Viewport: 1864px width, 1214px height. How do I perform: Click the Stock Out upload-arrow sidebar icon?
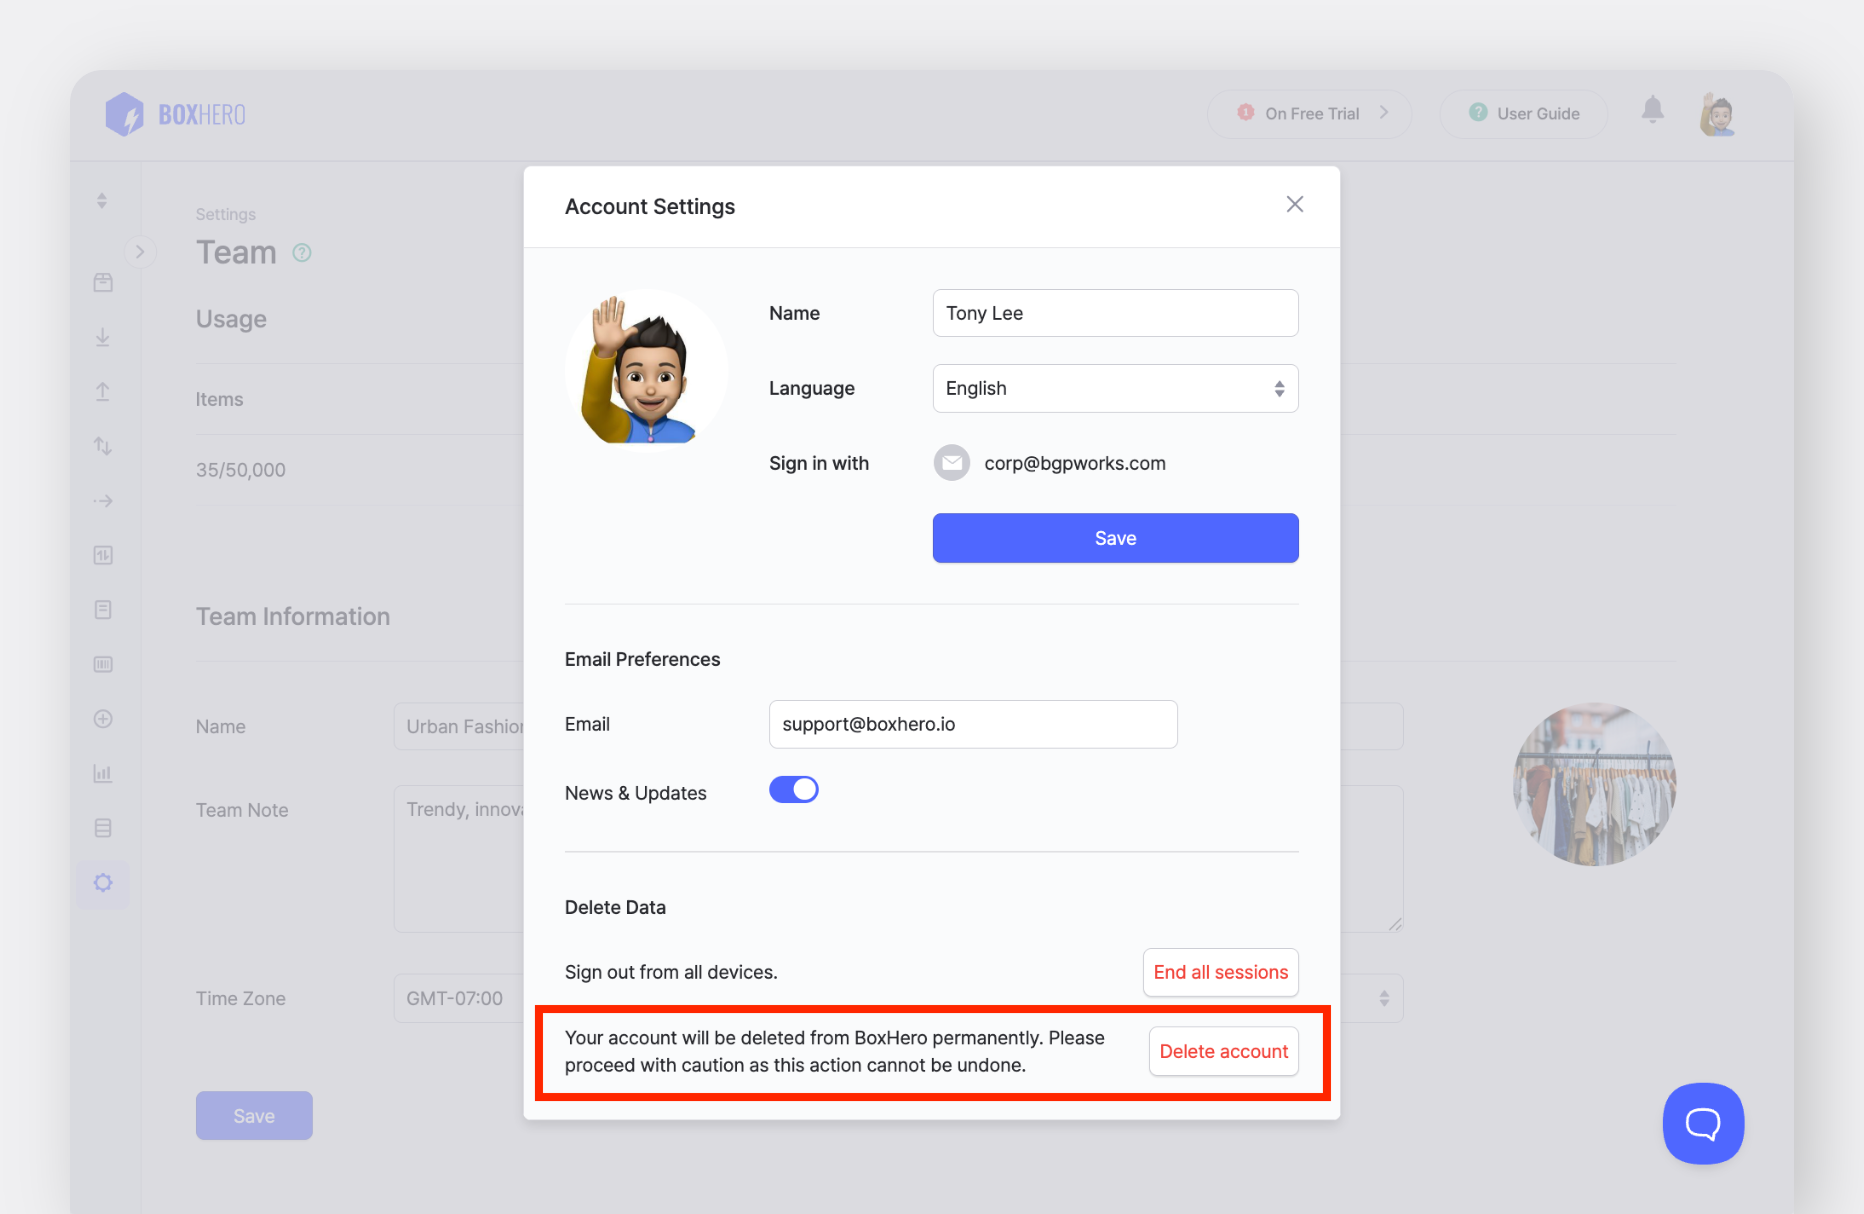pos(103,392)
